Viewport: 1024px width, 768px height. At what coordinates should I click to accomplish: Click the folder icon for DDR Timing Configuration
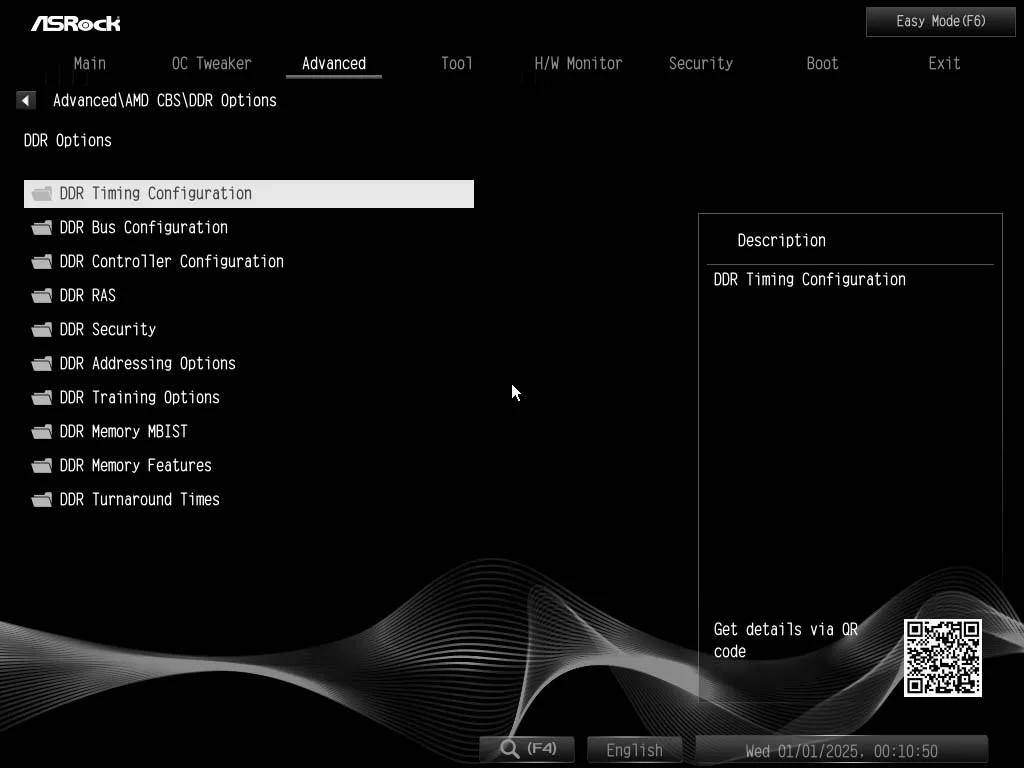pyautogui.click(x=42, y=194)
